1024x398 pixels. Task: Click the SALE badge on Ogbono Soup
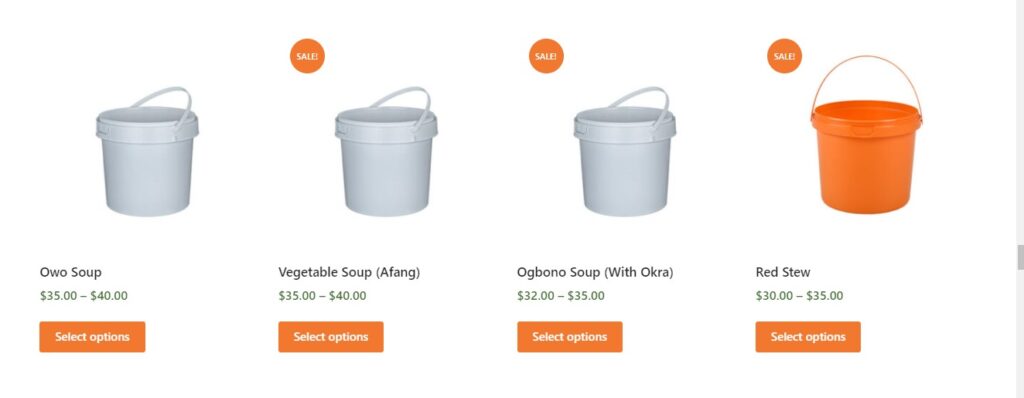click(x=546, y=56)
